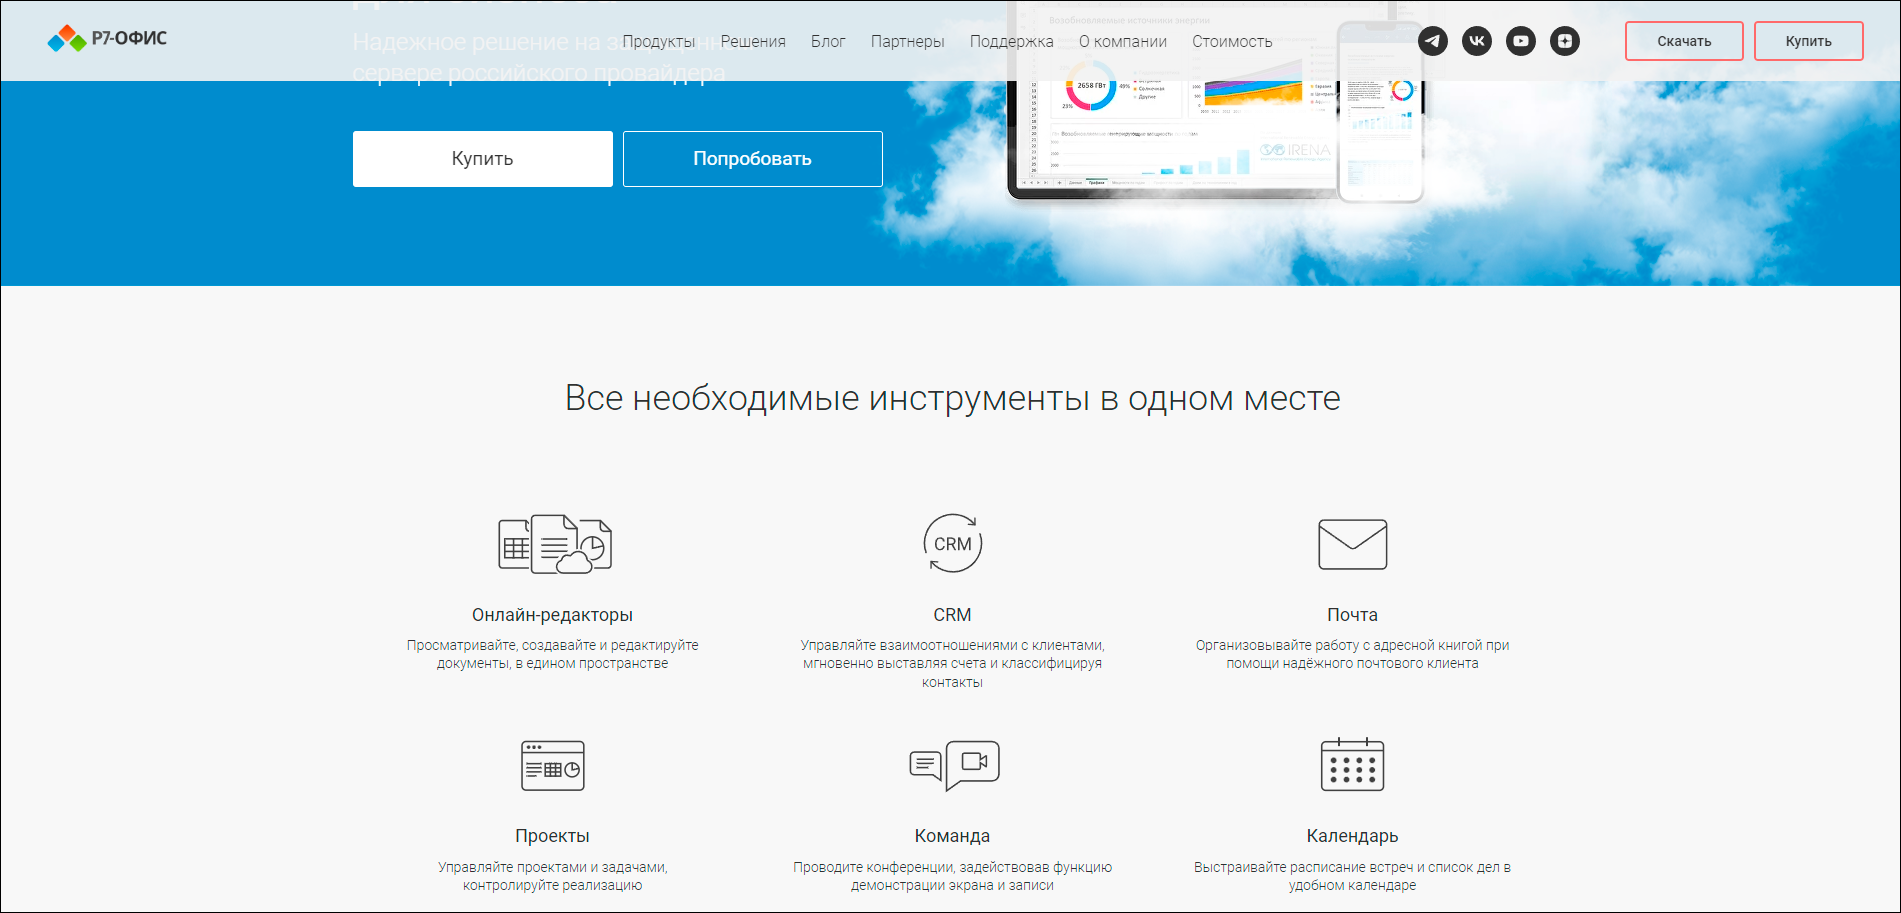This screenshot has width=1901, height=913.
Task: Click the Projects window icon
Action: coord(553,766)
